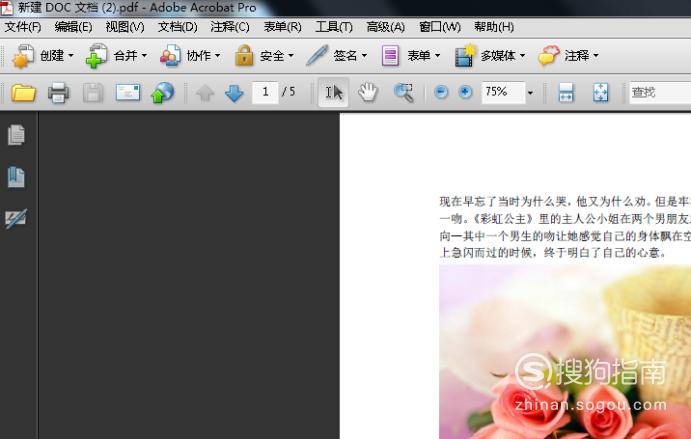This screenshot has height=439, width=691.
Task: Open the 编辑(E) menu
Action: [73, 27]
